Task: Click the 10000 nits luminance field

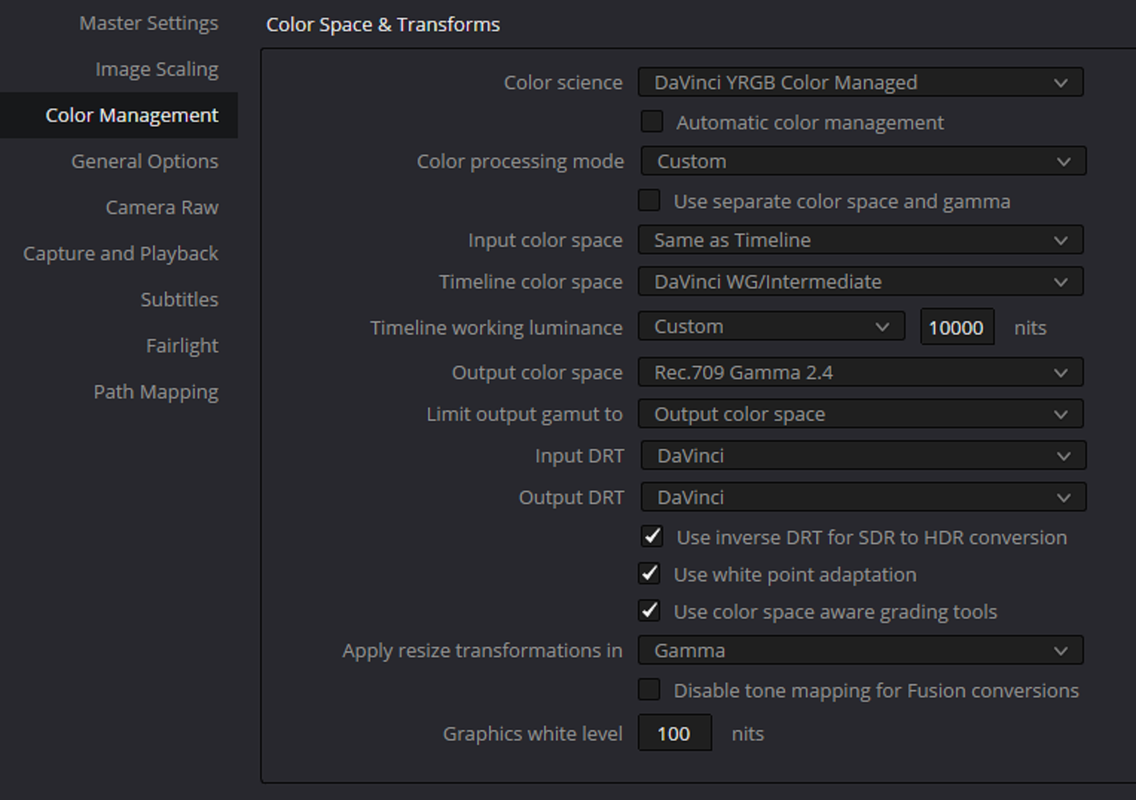Action: coord(957,328)
